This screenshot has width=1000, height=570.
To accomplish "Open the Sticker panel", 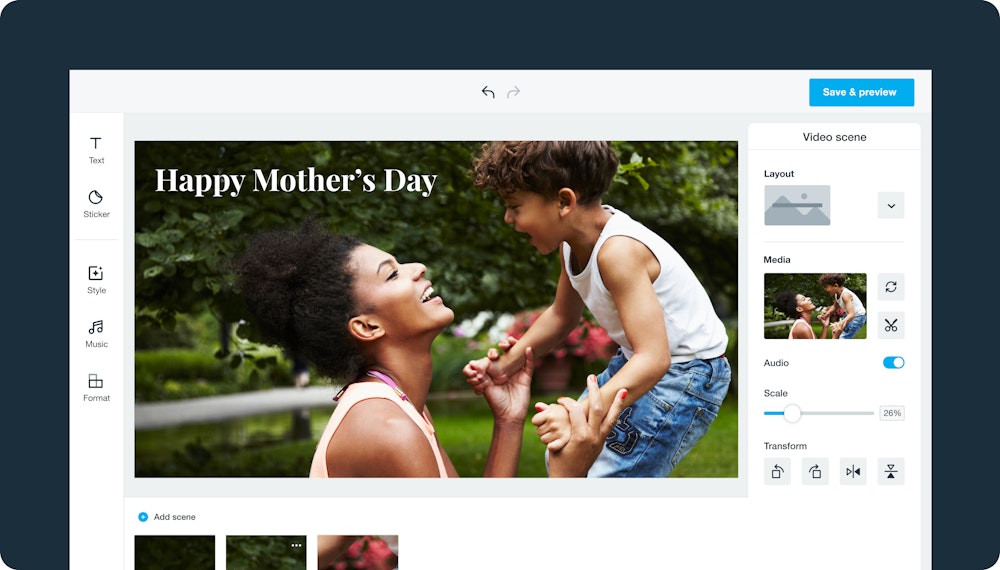I will (96, 204).
